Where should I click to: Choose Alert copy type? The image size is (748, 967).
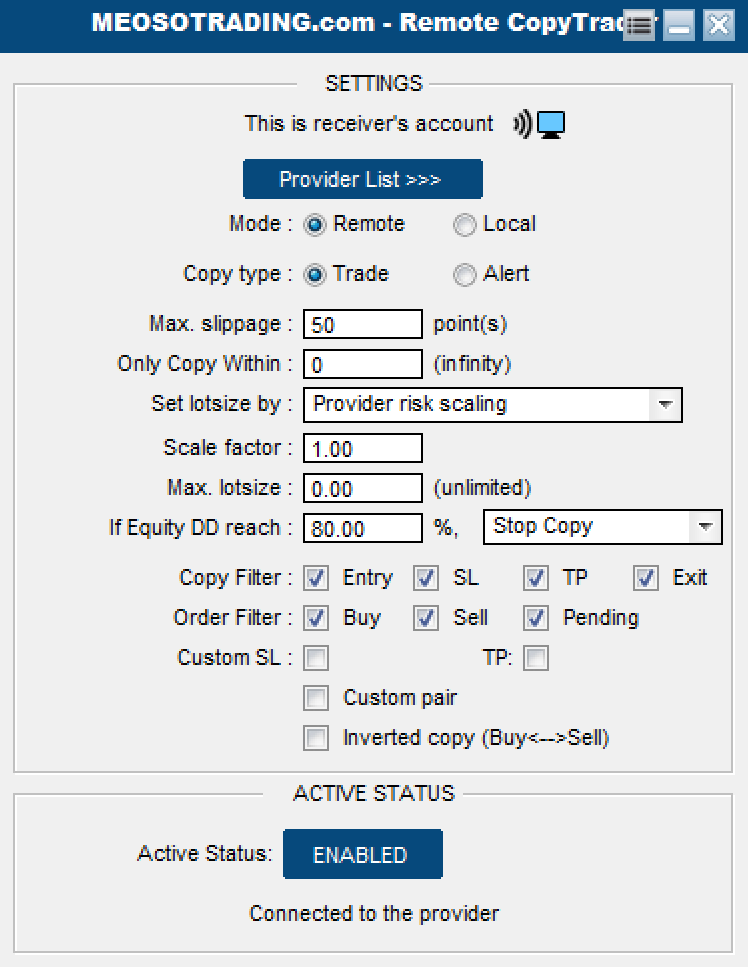(x=465, y=275)
